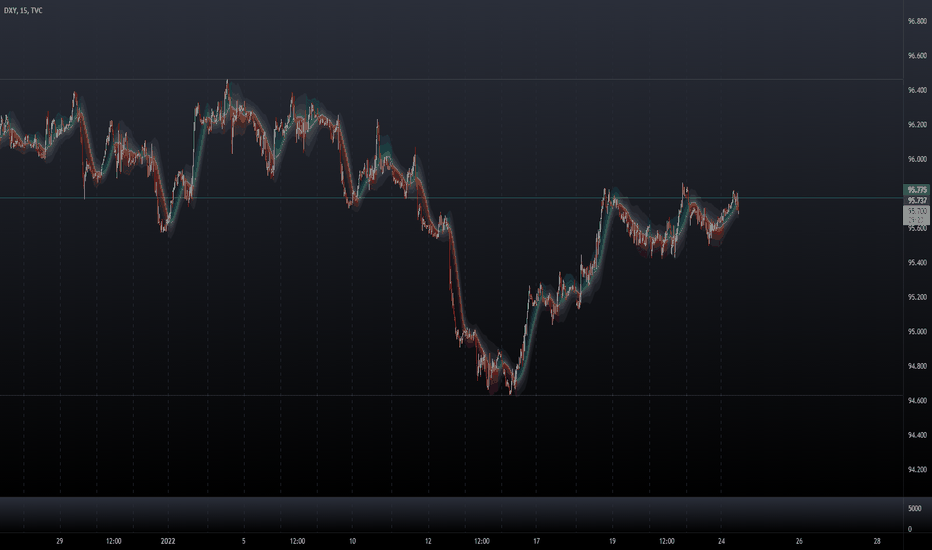Select the upper horizontal line near 96.46
This screenshot has width=932, height=550.
452,79
